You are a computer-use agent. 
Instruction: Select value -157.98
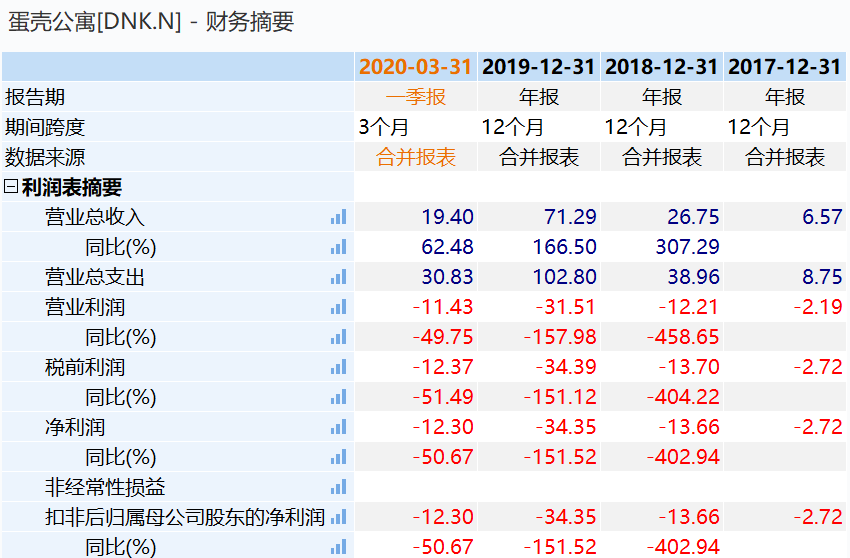click(560, 337)
